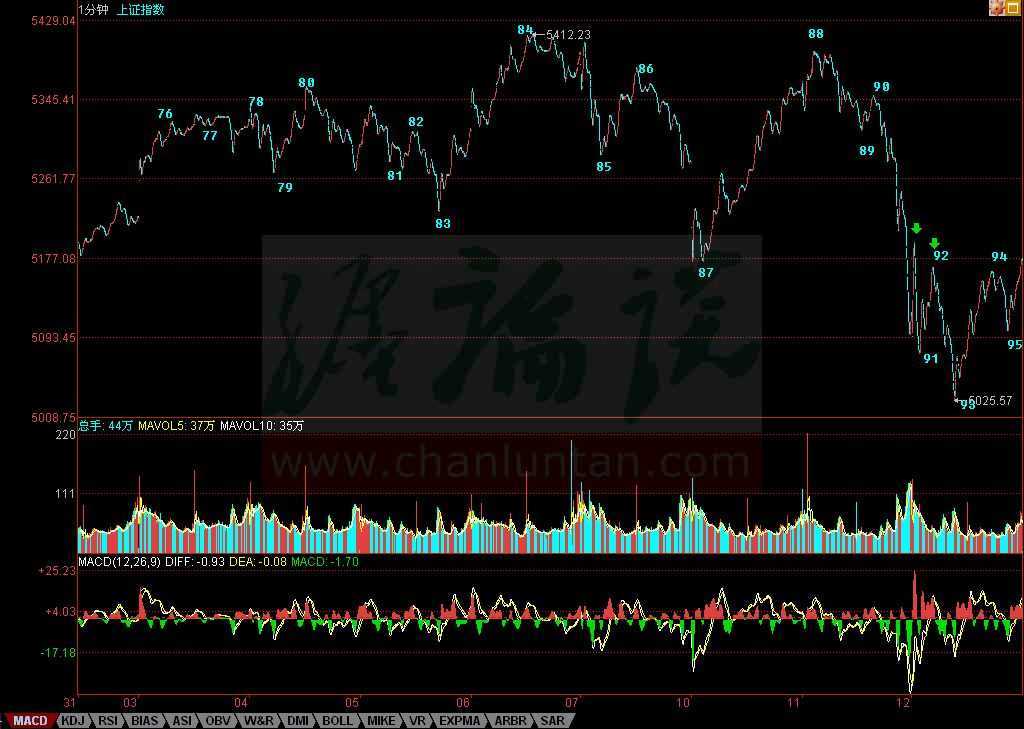
Task: Click the wave marker numbered 88
Action: (816, 34)
